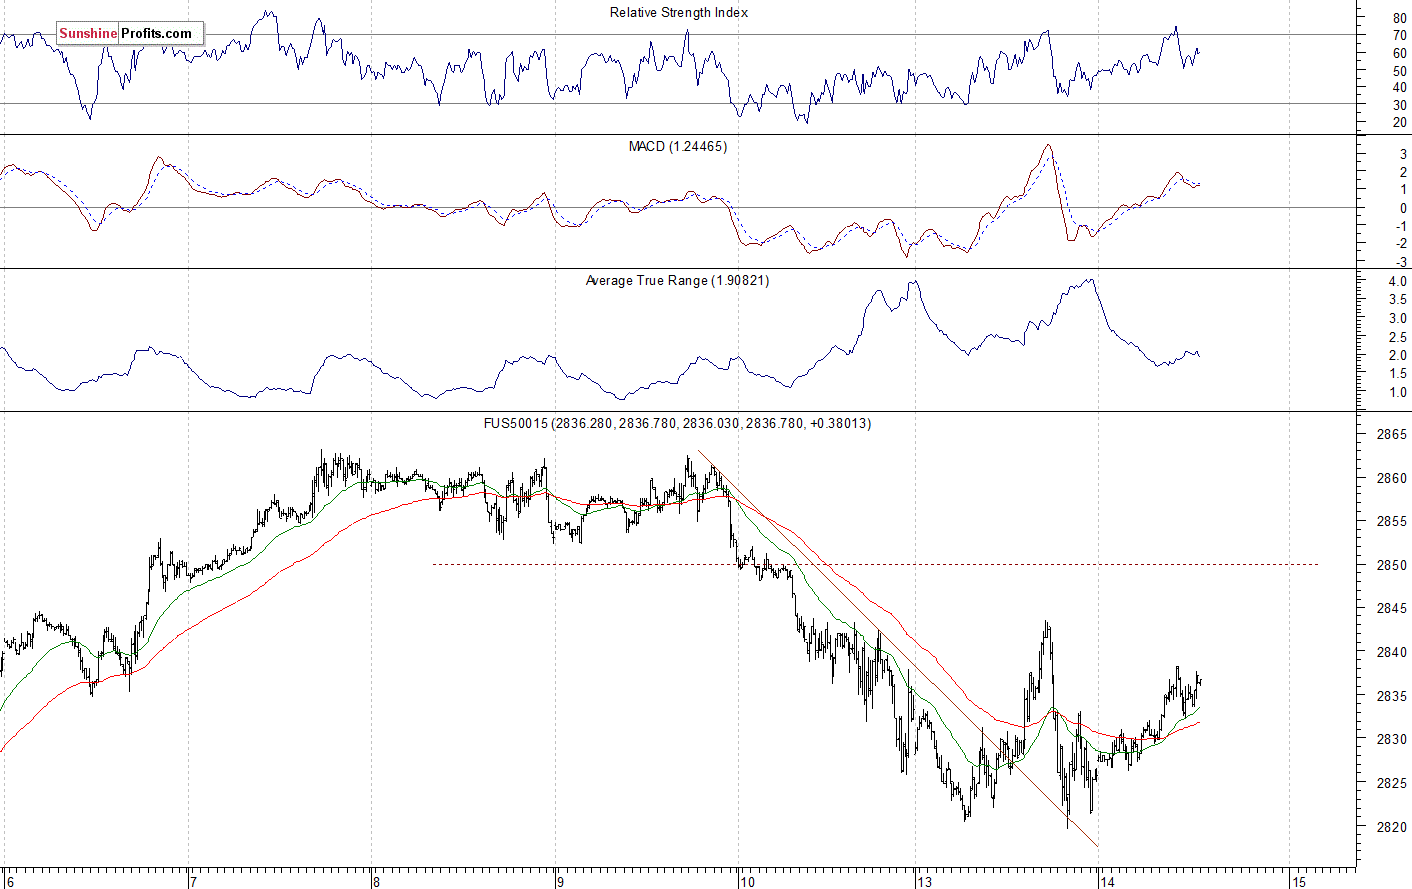Click date axis label 7
The height and width of the screenshot is (889, 1412).
[x=193, y=882]
